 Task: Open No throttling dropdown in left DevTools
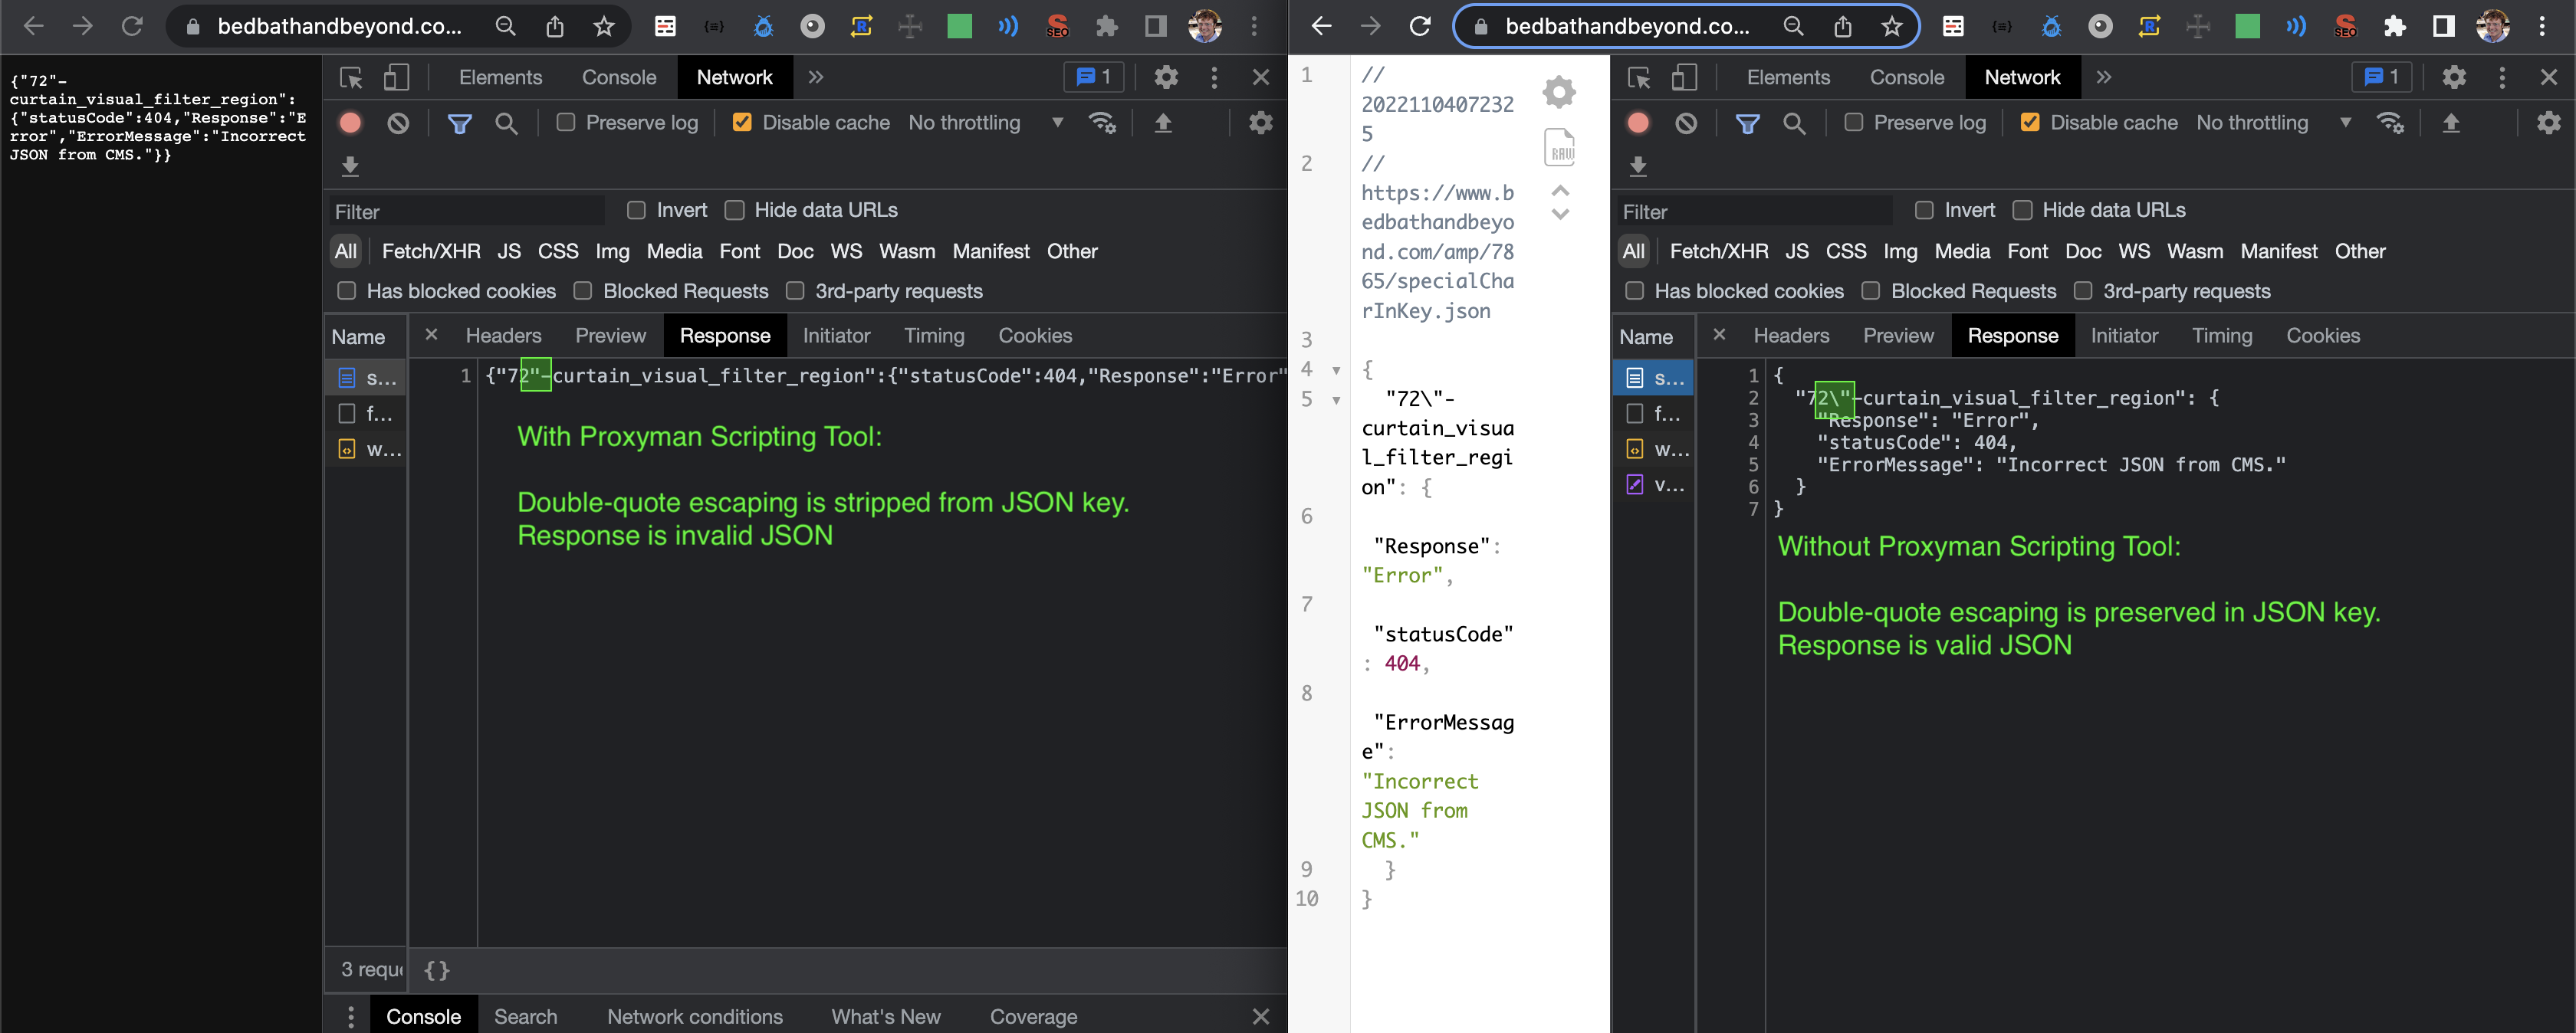tap(984, 122)
